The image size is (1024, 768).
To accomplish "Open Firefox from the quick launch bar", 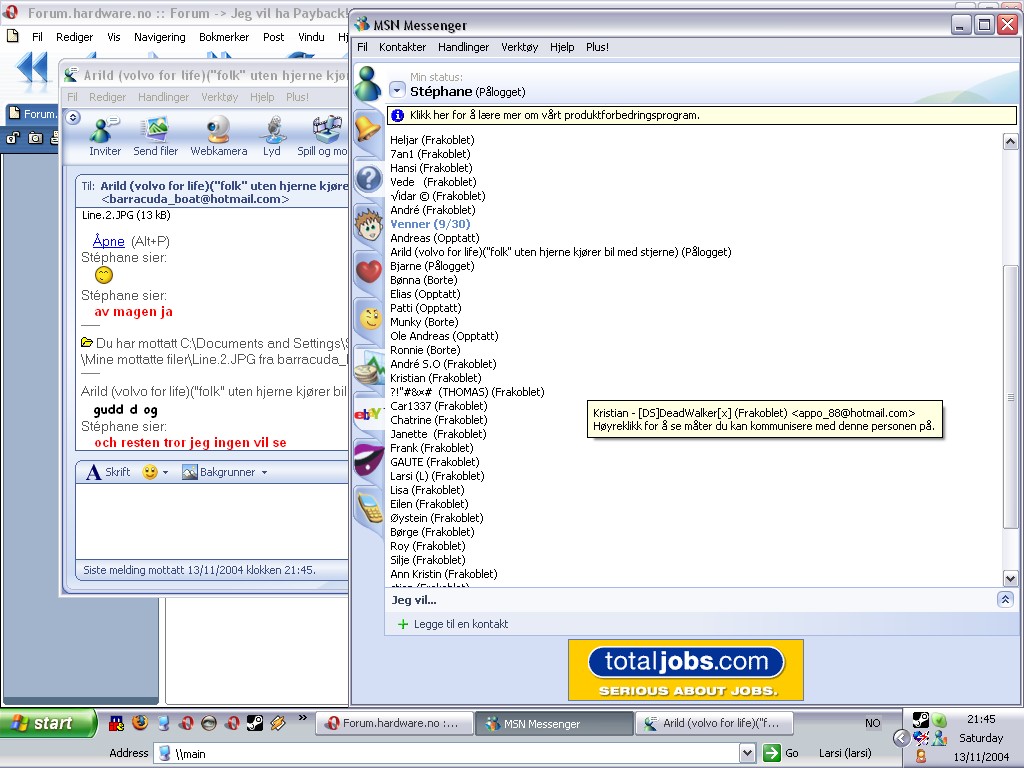I will (140, 723).
